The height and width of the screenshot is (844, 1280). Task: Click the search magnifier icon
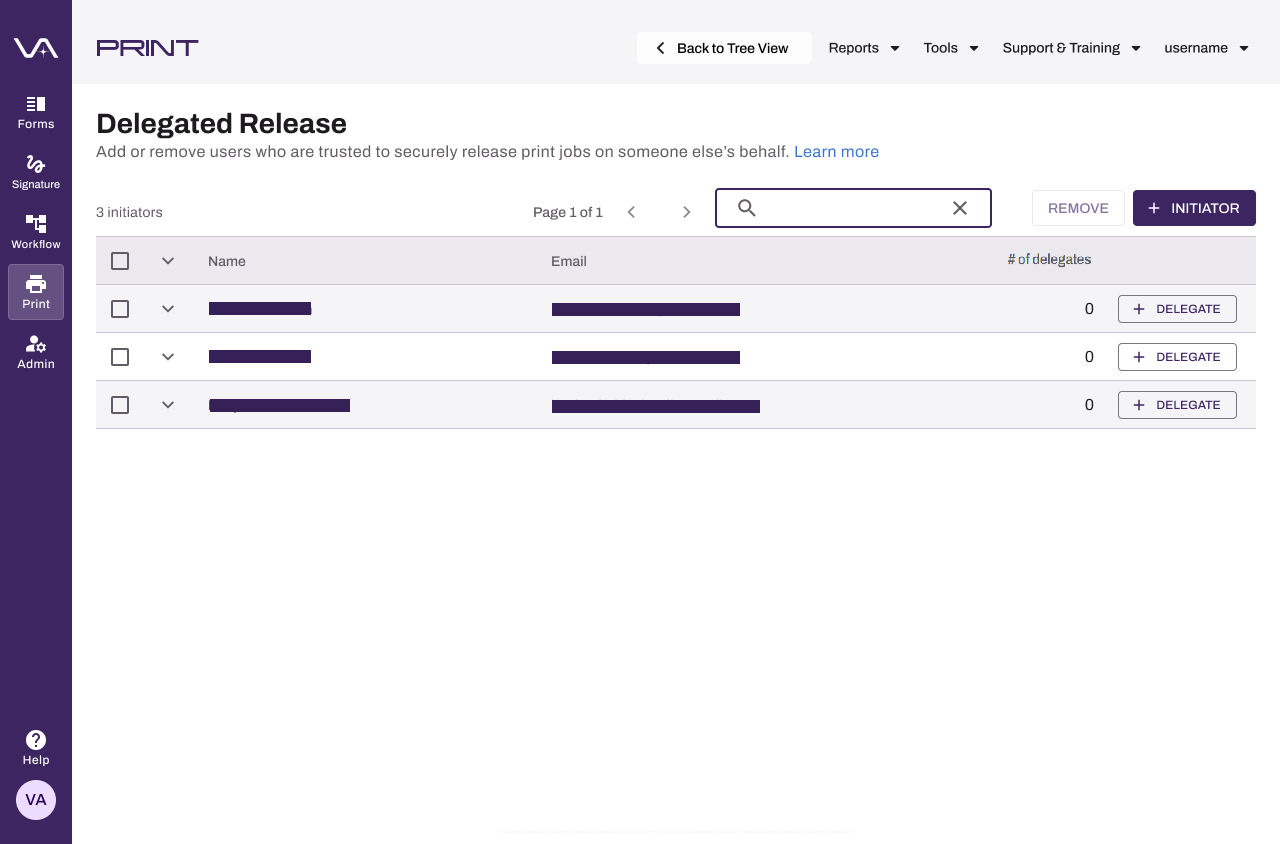746,208
